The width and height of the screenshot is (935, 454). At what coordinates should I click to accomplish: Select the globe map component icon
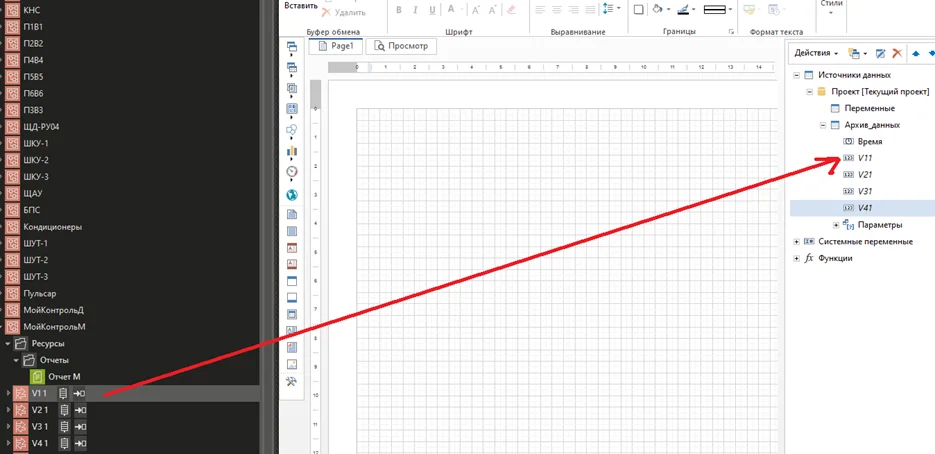click(x=292, y=195)
